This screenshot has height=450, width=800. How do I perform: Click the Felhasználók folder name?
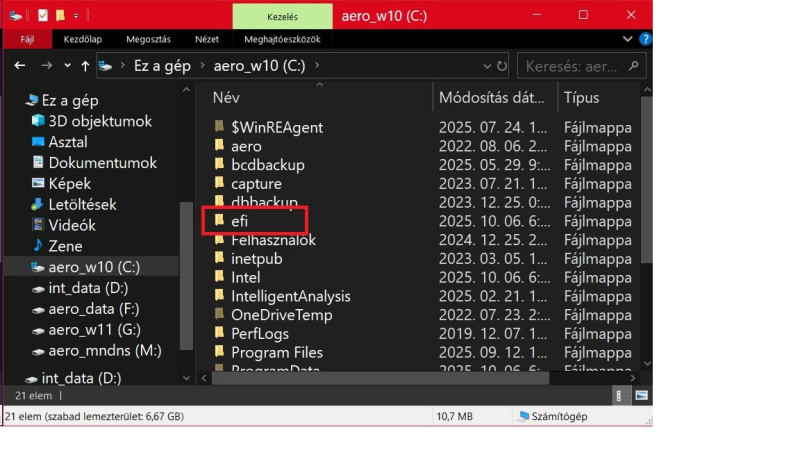[273, 240]
